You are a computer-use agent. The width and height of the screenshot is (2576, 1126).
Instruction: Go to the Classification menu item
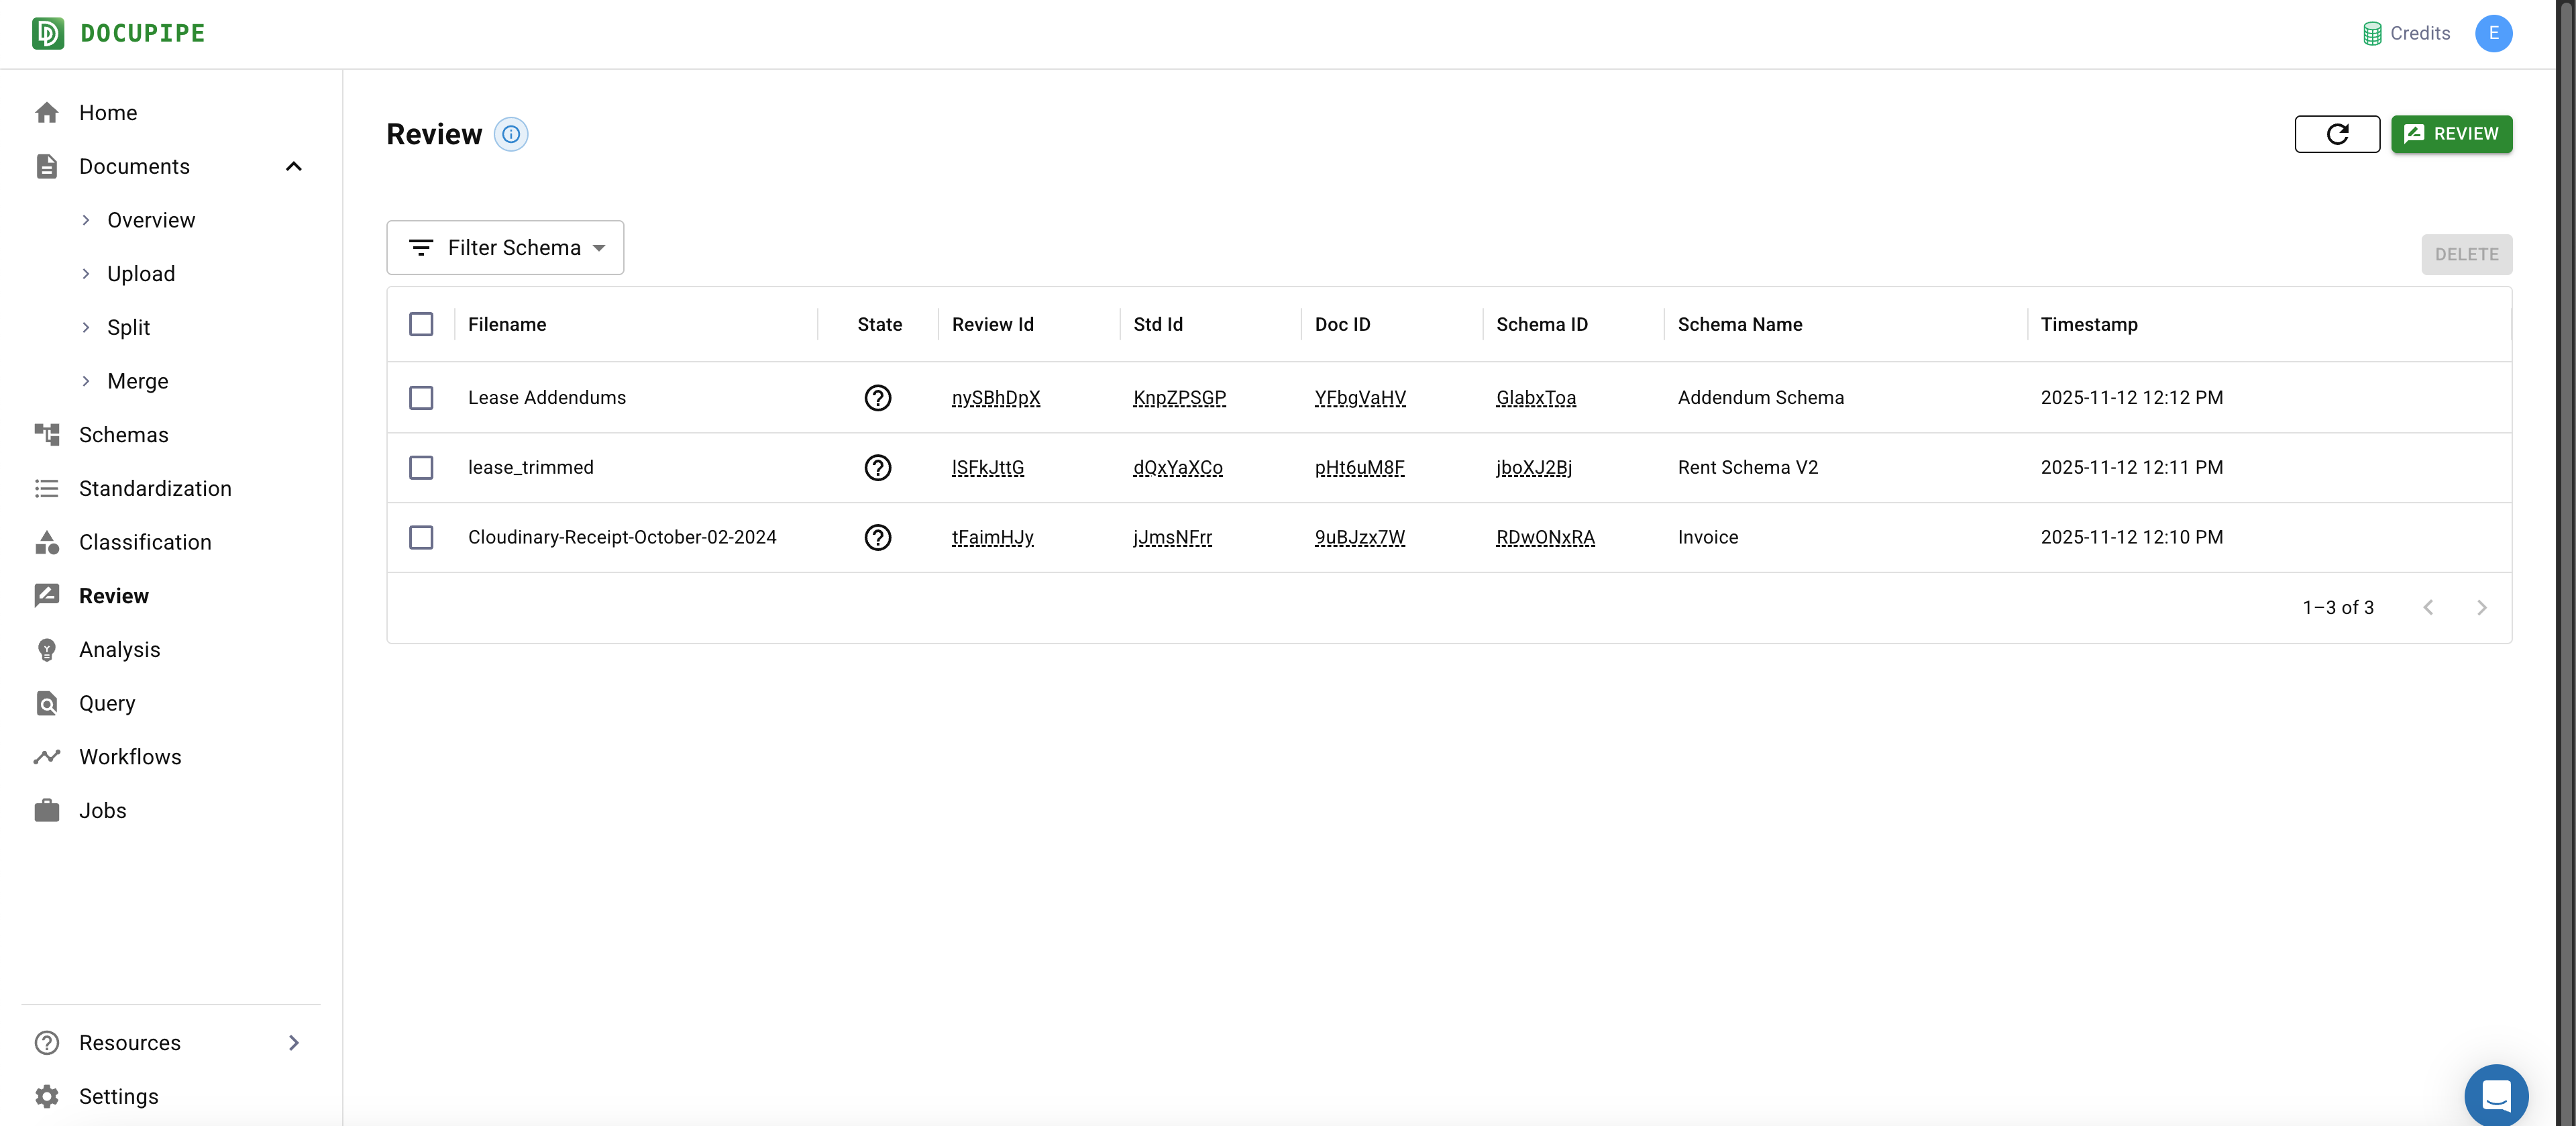[145, 542]
